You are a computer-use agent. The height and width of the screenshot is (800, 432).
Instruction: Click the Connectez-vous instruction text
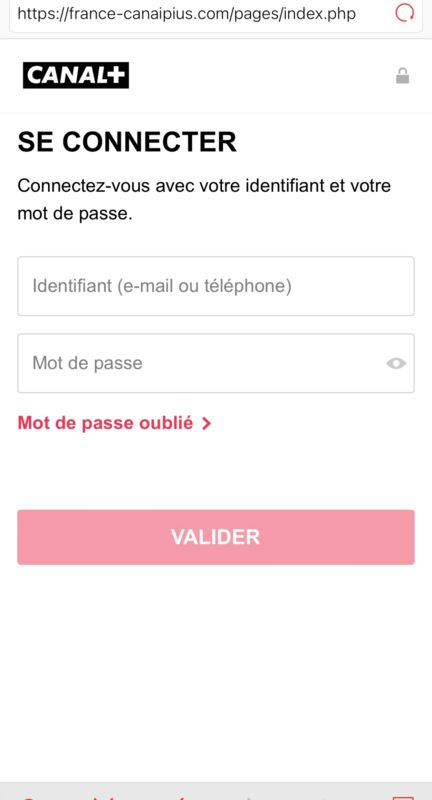(204, 199)
